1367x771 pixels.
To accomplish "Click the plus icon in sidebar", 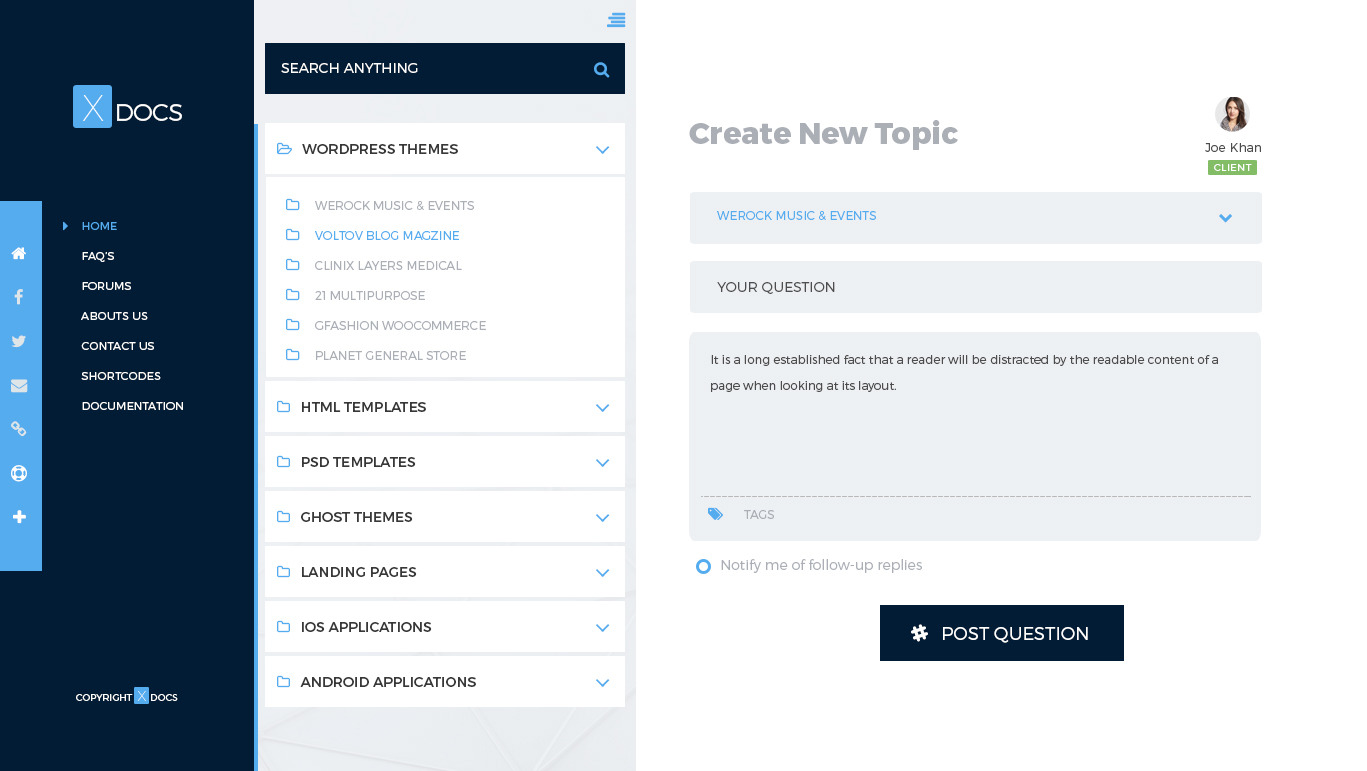I will [x=19, y=517].
